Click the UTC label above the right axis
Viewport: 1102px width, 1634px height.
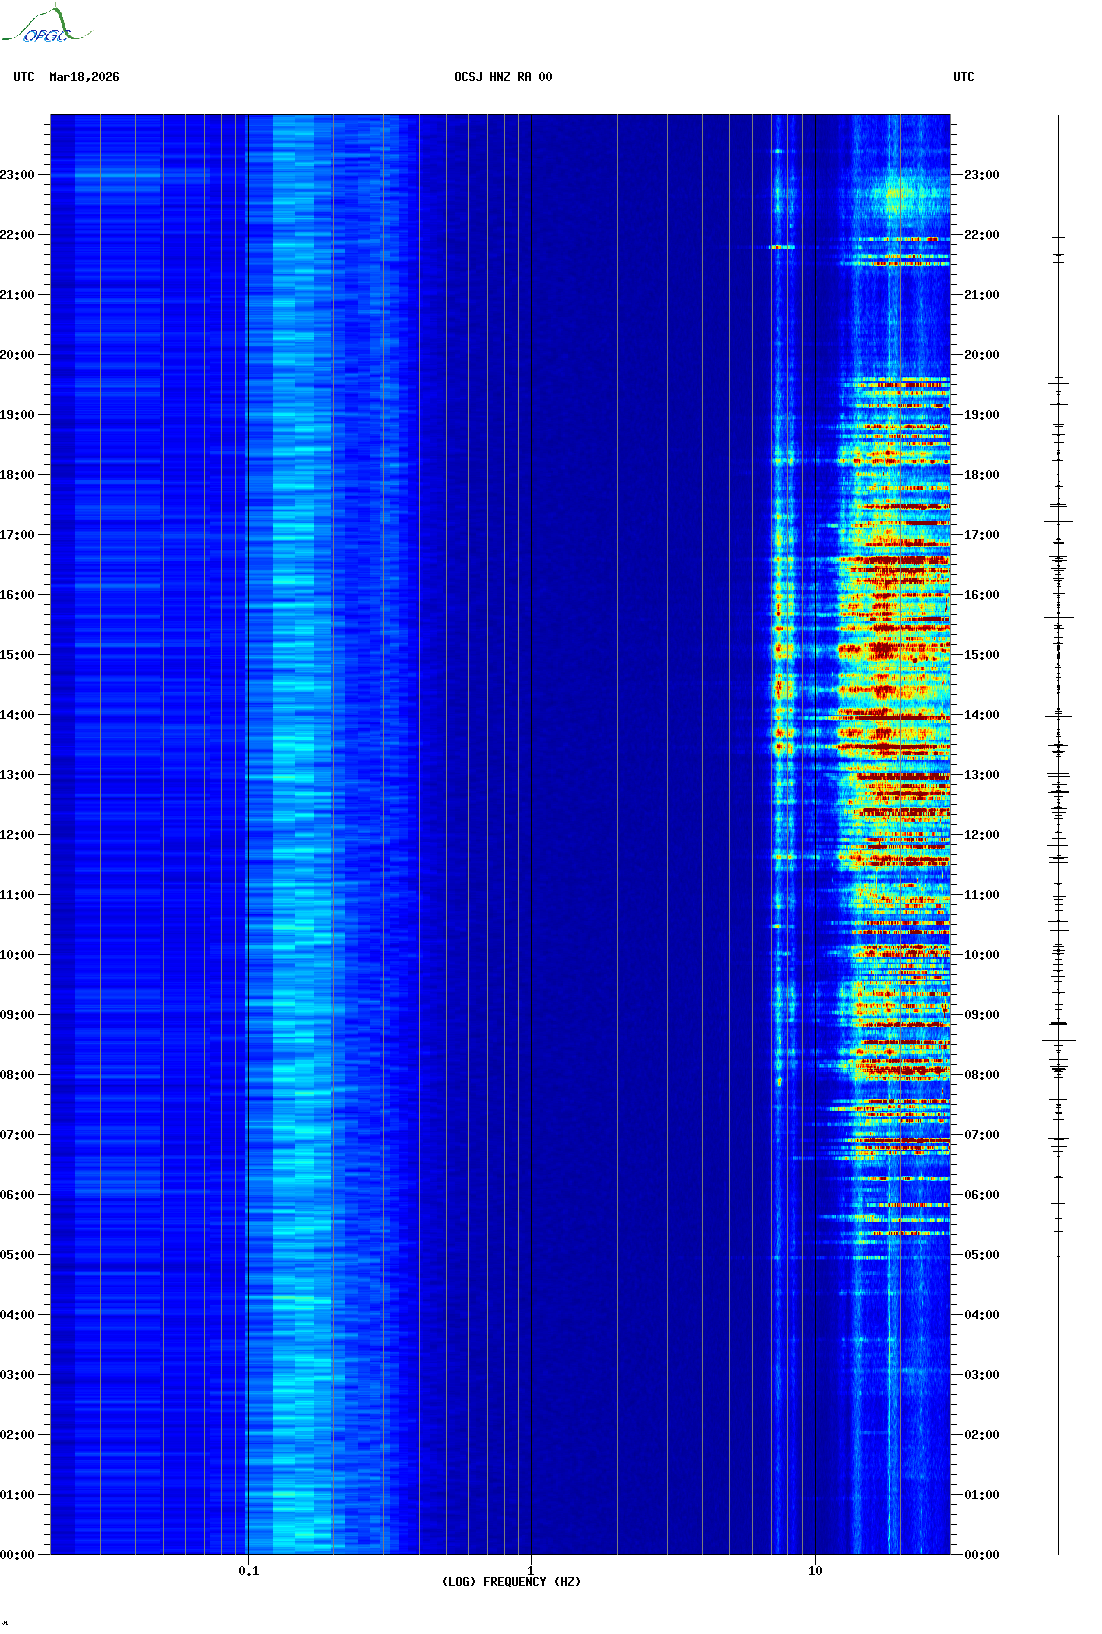pyautogui.click(x=964, y=77)
